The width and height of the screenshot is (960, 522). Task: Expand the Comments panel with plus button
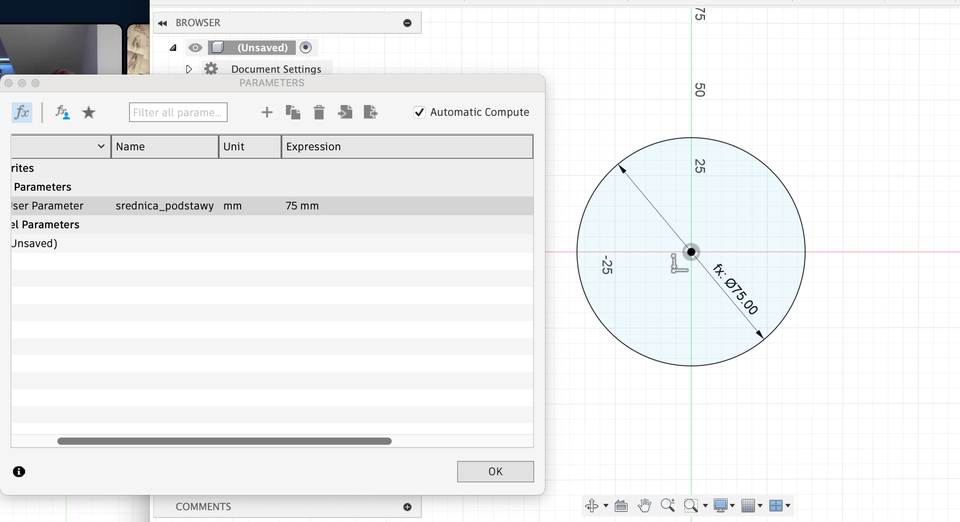point(407,507)
